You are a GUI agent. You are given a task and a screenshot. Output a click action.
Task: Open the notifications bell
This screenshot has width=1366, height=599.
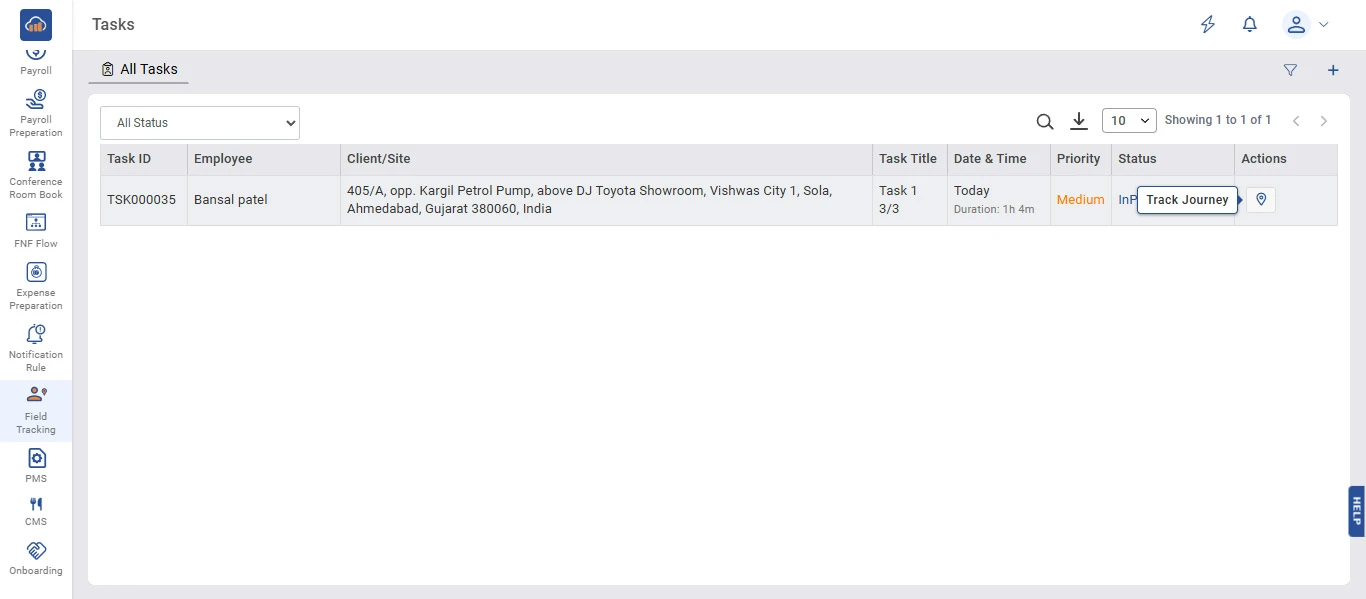click(x=1249, y=25)
